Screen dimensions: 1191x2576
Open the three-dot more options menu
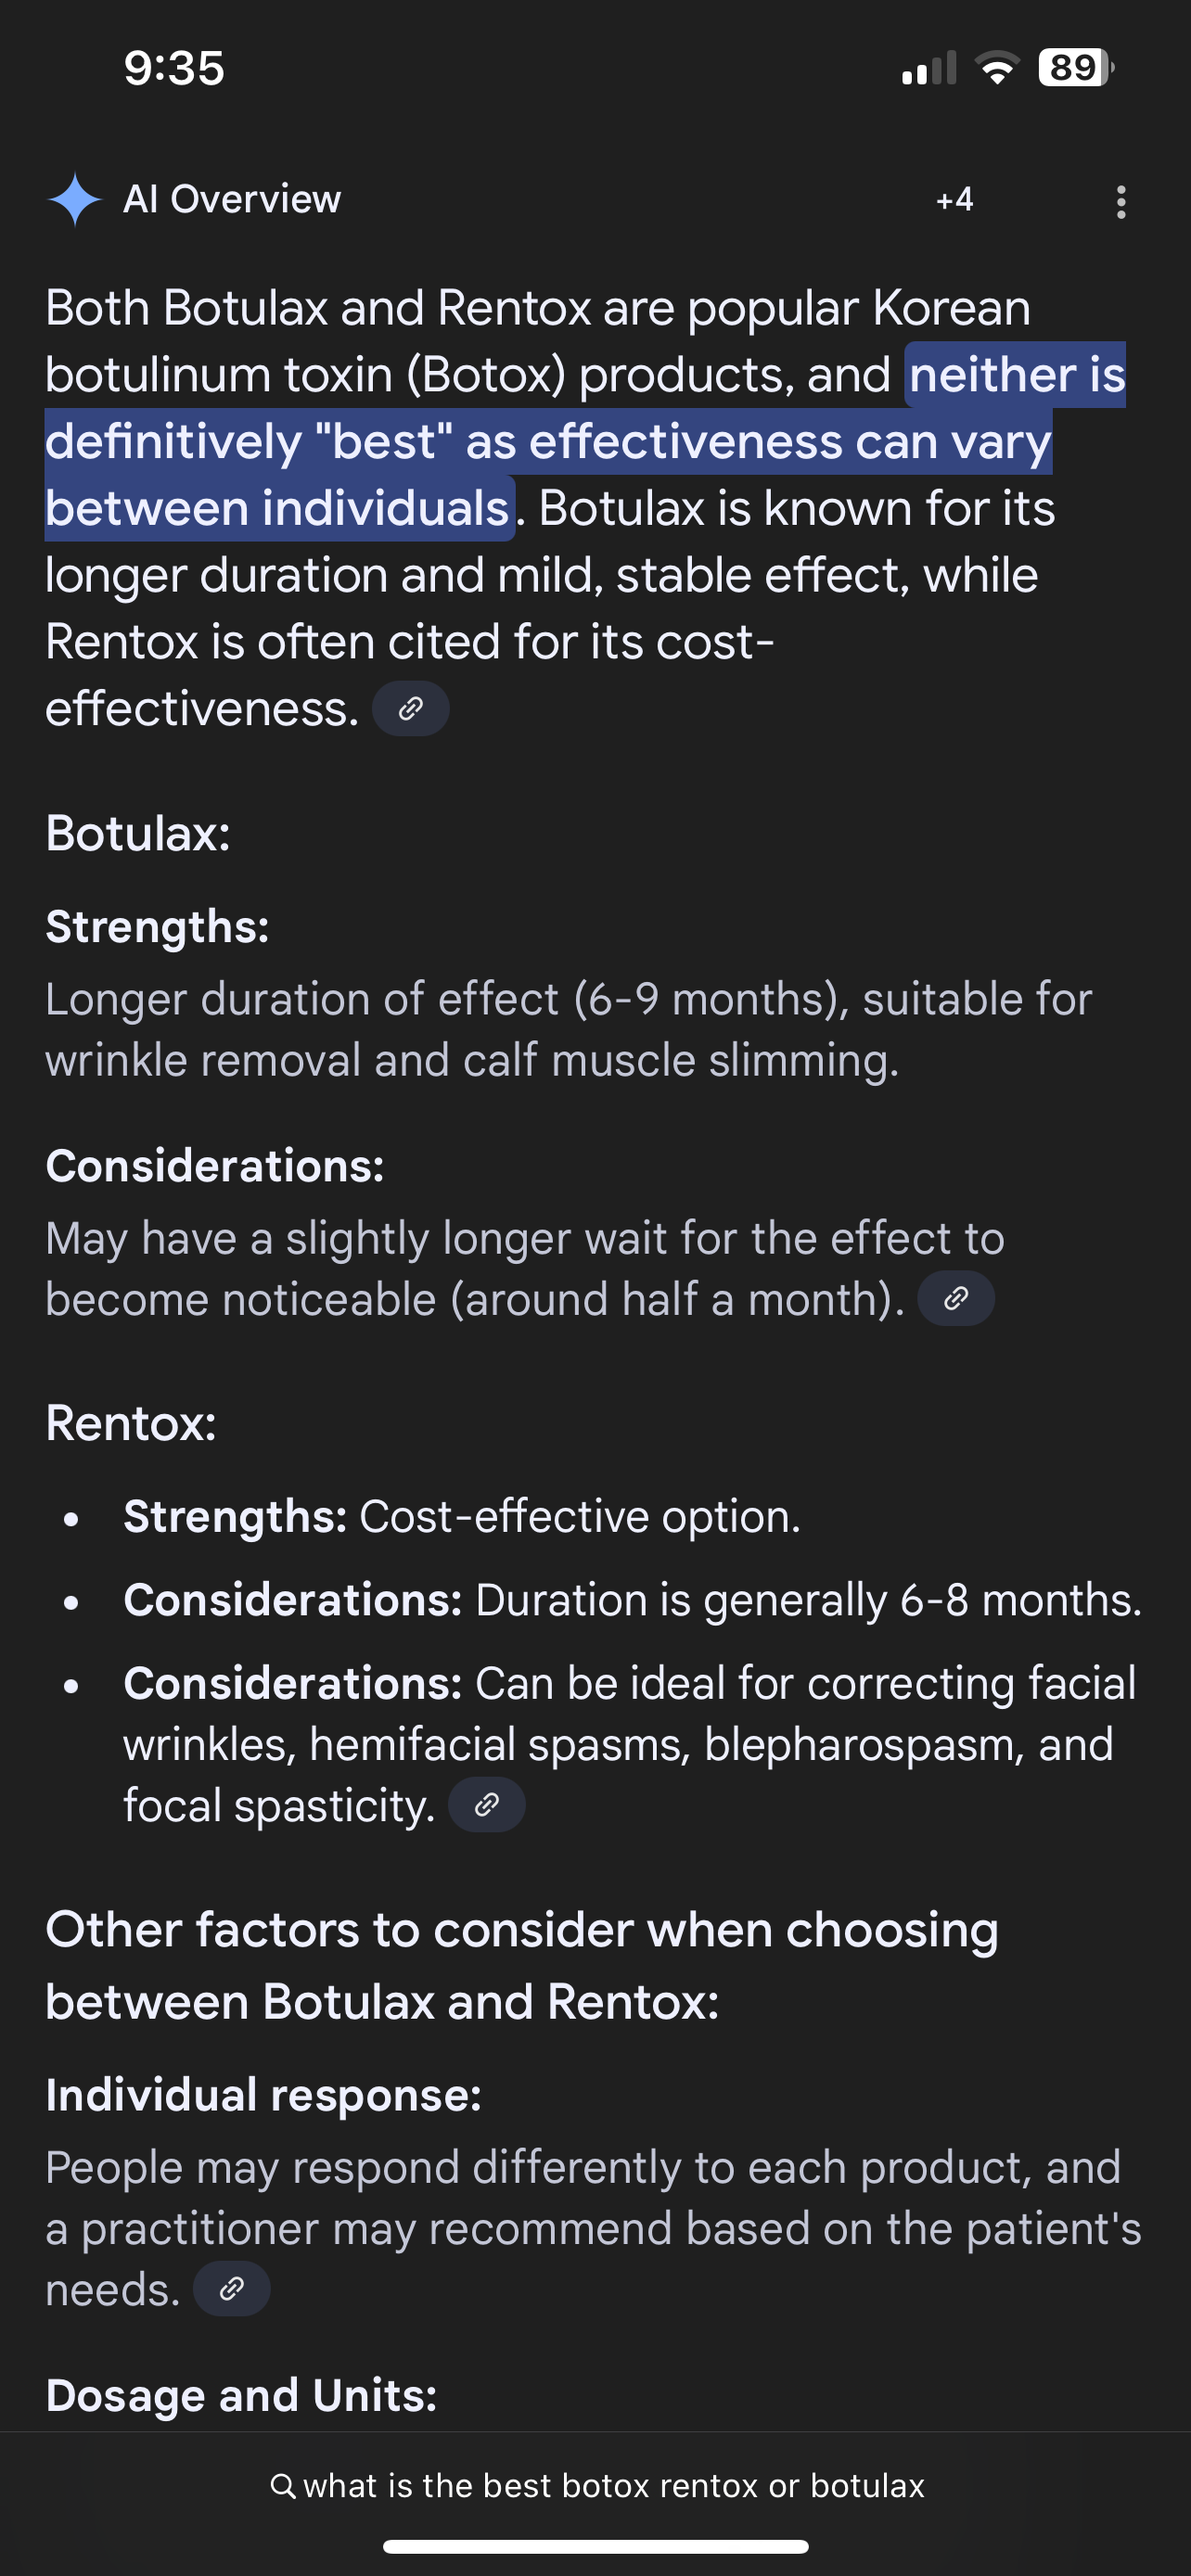(x=1120, y=202)
